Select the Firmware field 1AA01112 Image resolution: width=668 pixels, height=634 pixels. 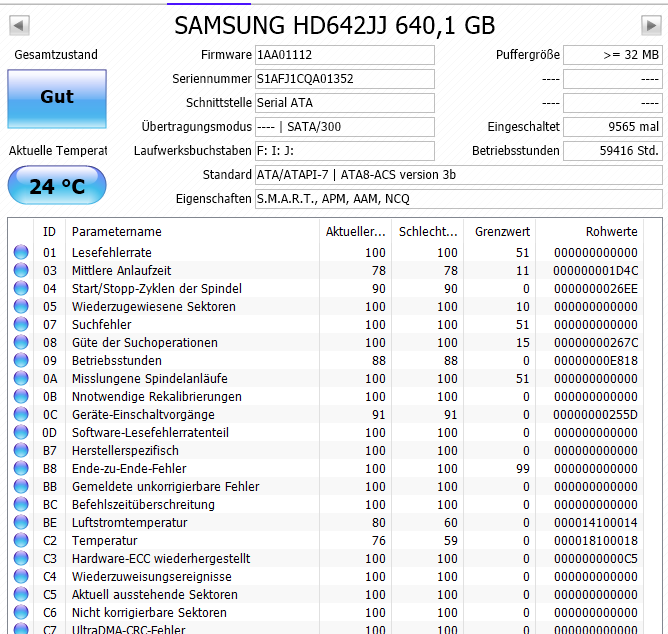point(345,55)
